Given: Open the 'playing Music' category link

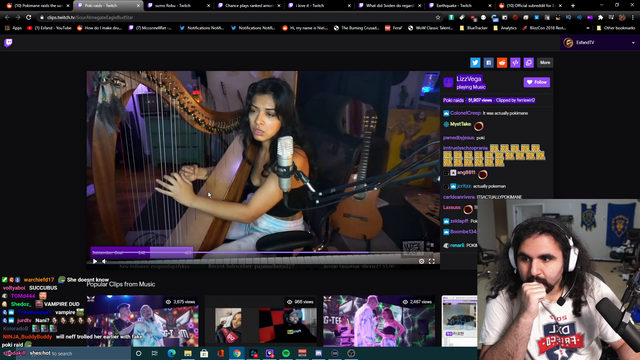Looking at the screenshot, I should coord(471,87).
